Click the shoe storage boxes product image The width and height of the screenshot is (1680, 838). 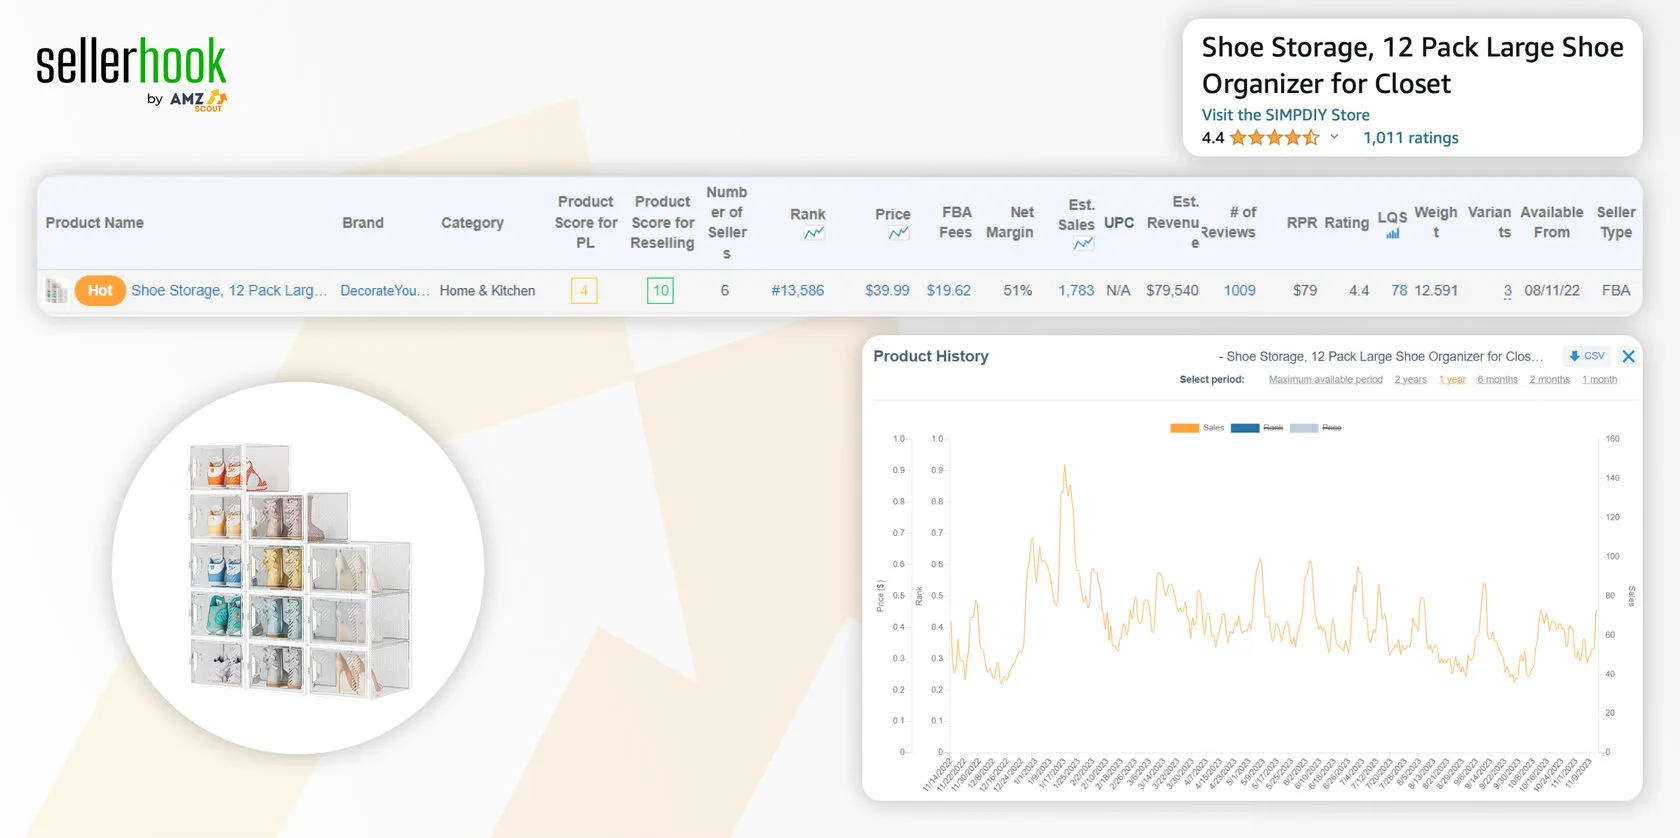(299, 569)
